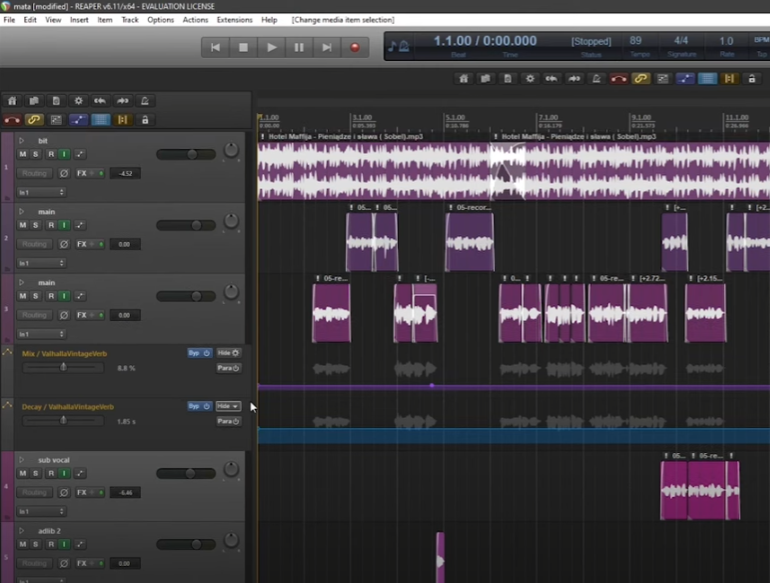Invert phase on the bit track
Screen dimensions: 770x583
tap(64, 173)
